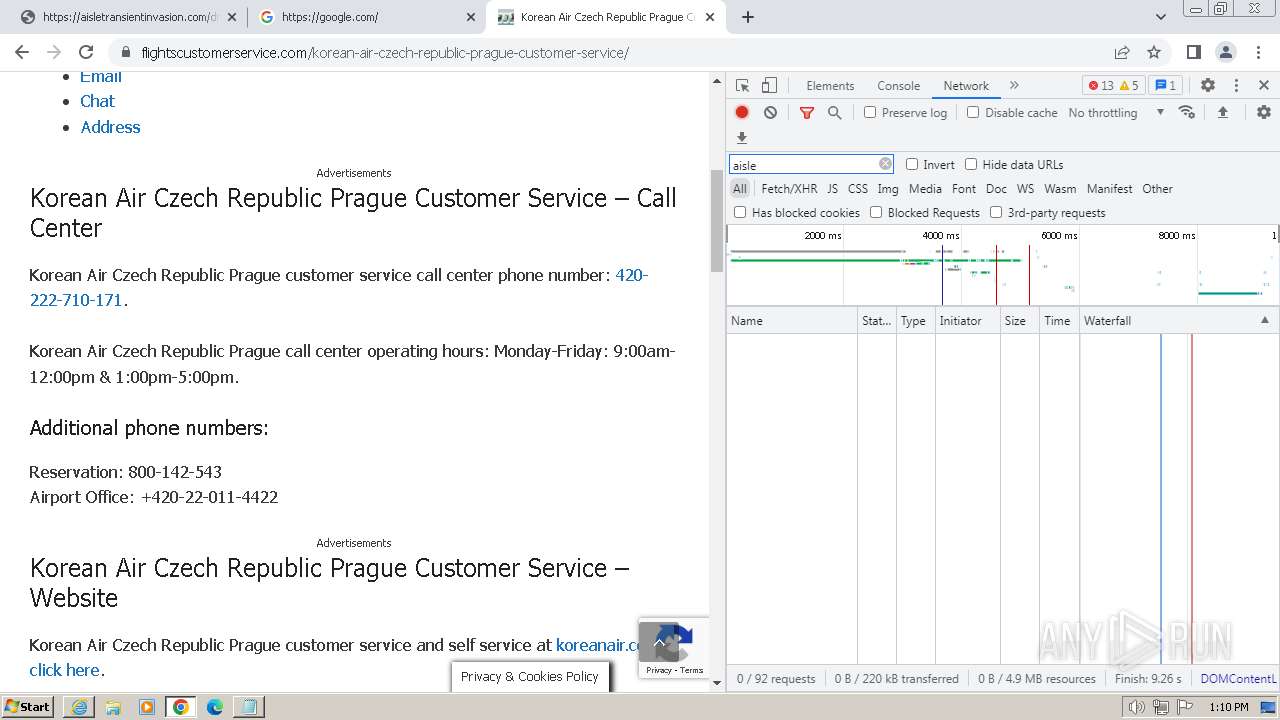Enable Hide data URLs

pos(971,164)
